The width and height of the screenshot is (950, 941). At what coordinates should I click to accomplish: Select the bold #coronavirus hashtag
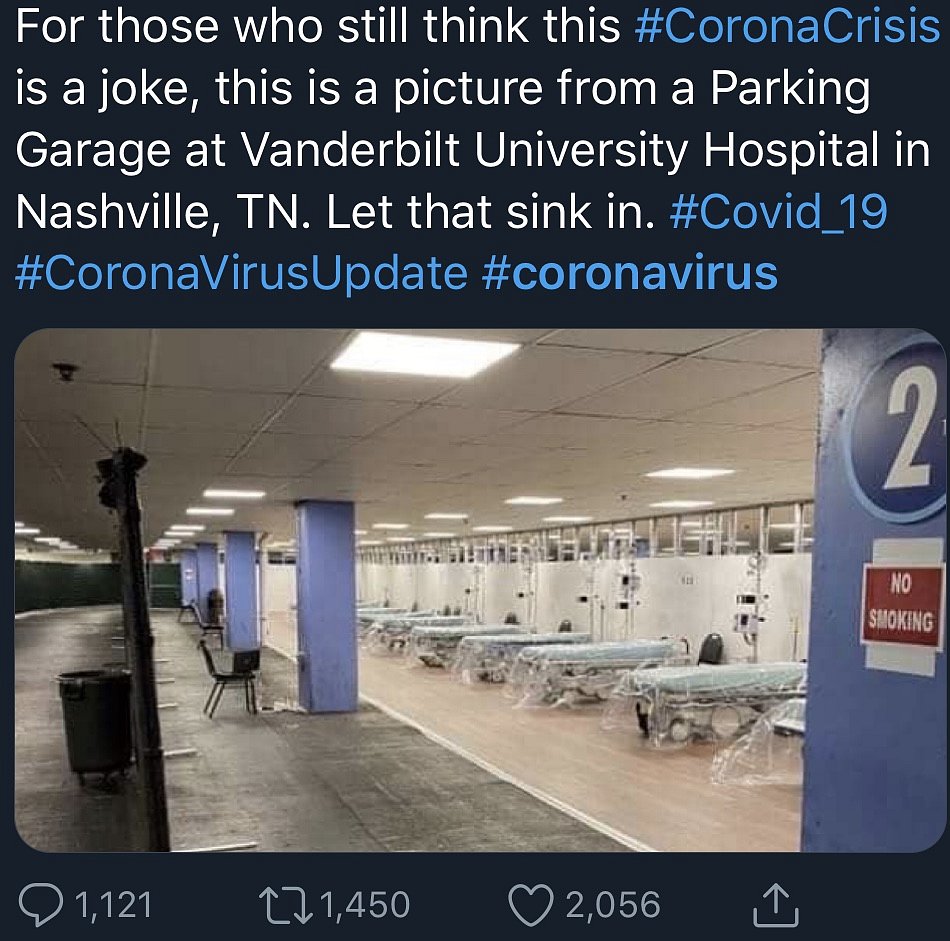coord(629,274)
